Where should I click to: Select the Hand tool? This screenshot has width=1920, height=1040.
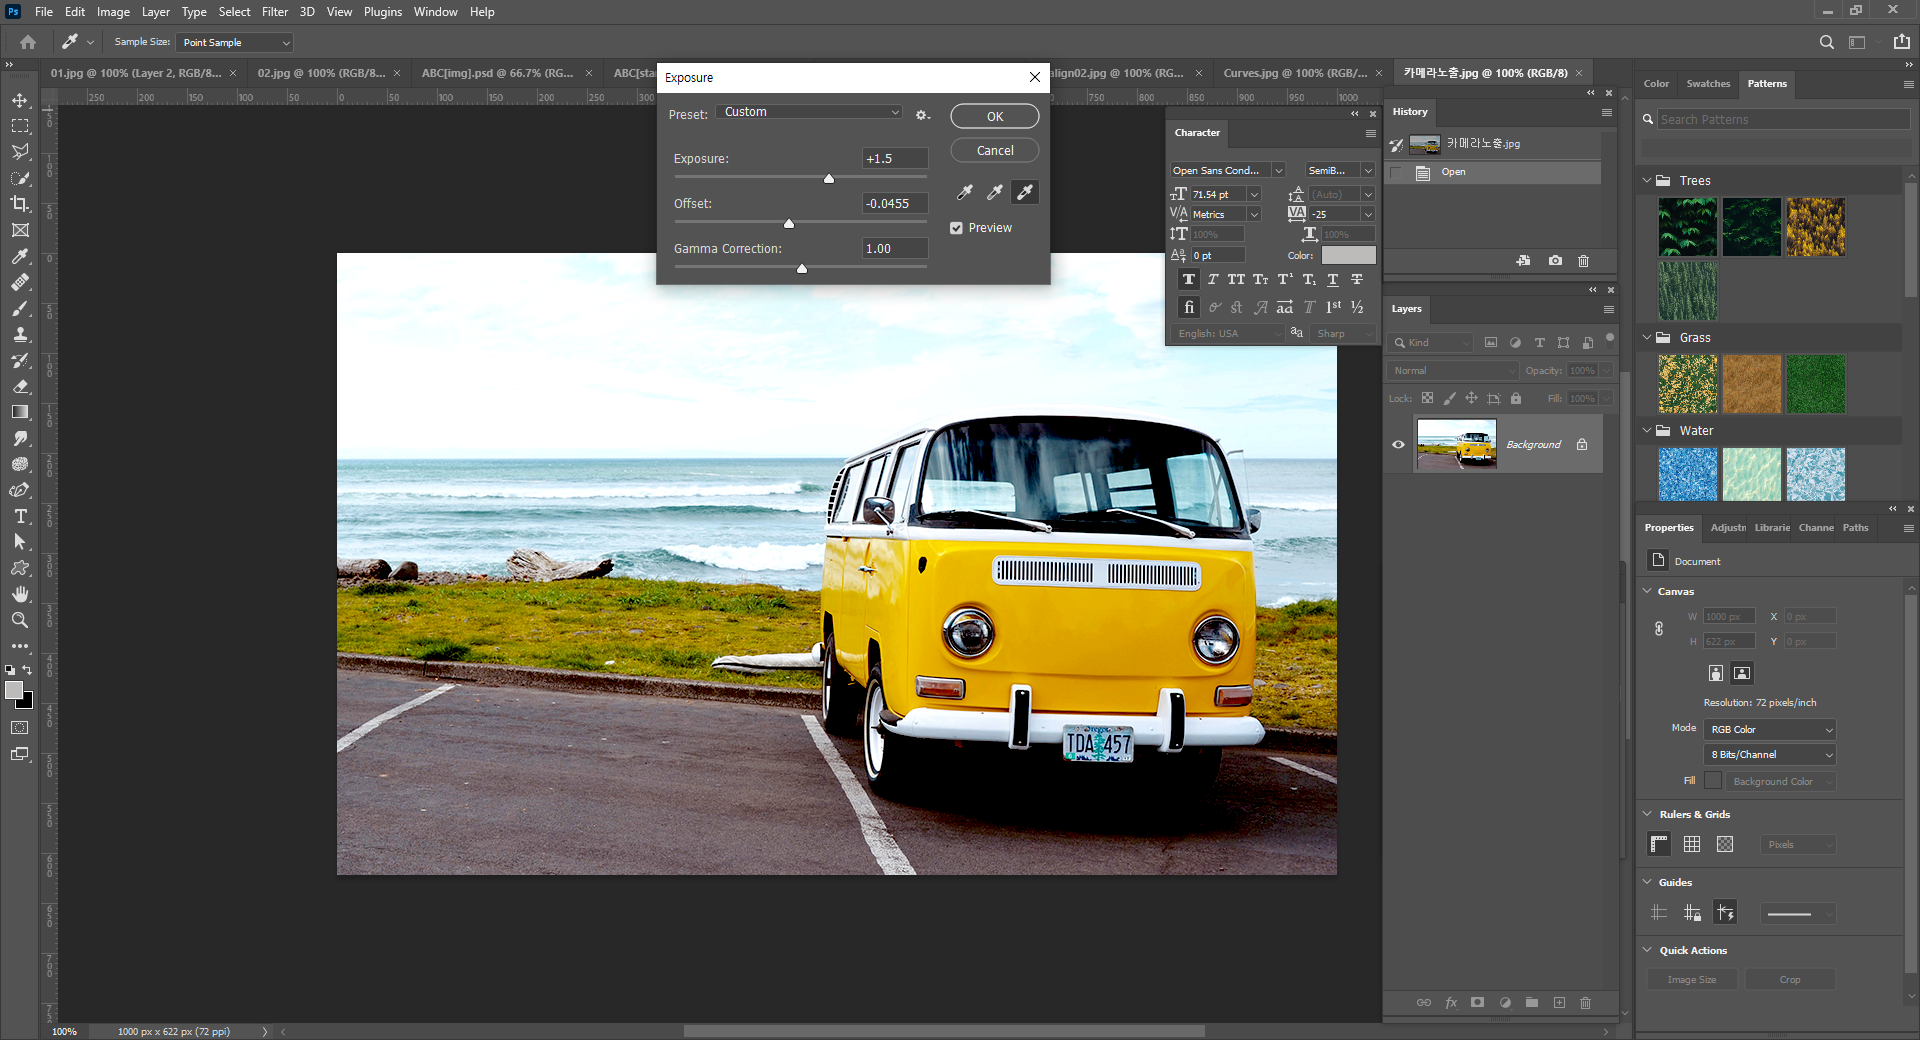[20, 594]
